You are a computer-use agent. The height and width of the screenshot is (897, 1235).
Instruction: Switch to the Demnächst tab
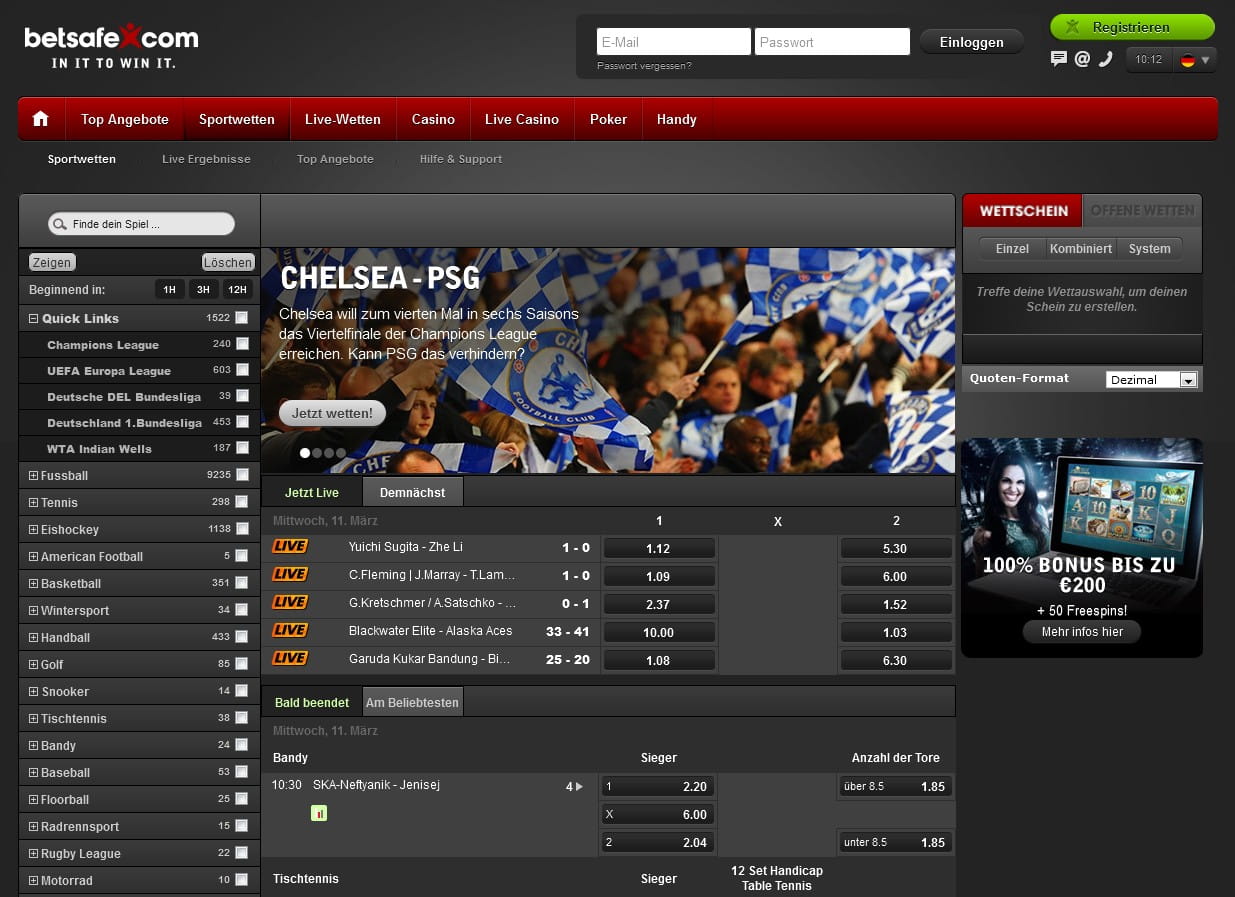tap(412, 492)
